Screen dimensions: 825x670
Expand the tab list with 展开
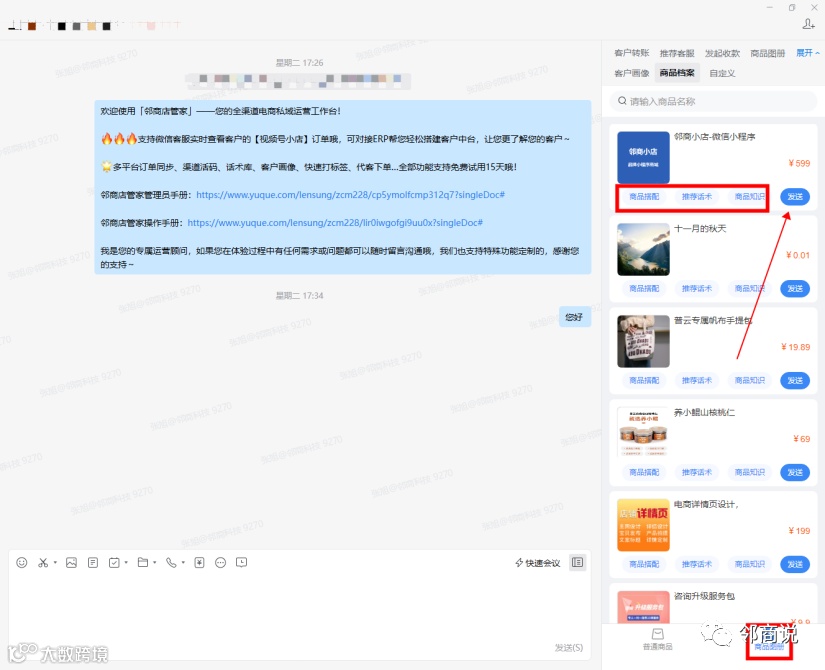click(x=808, y=53)
